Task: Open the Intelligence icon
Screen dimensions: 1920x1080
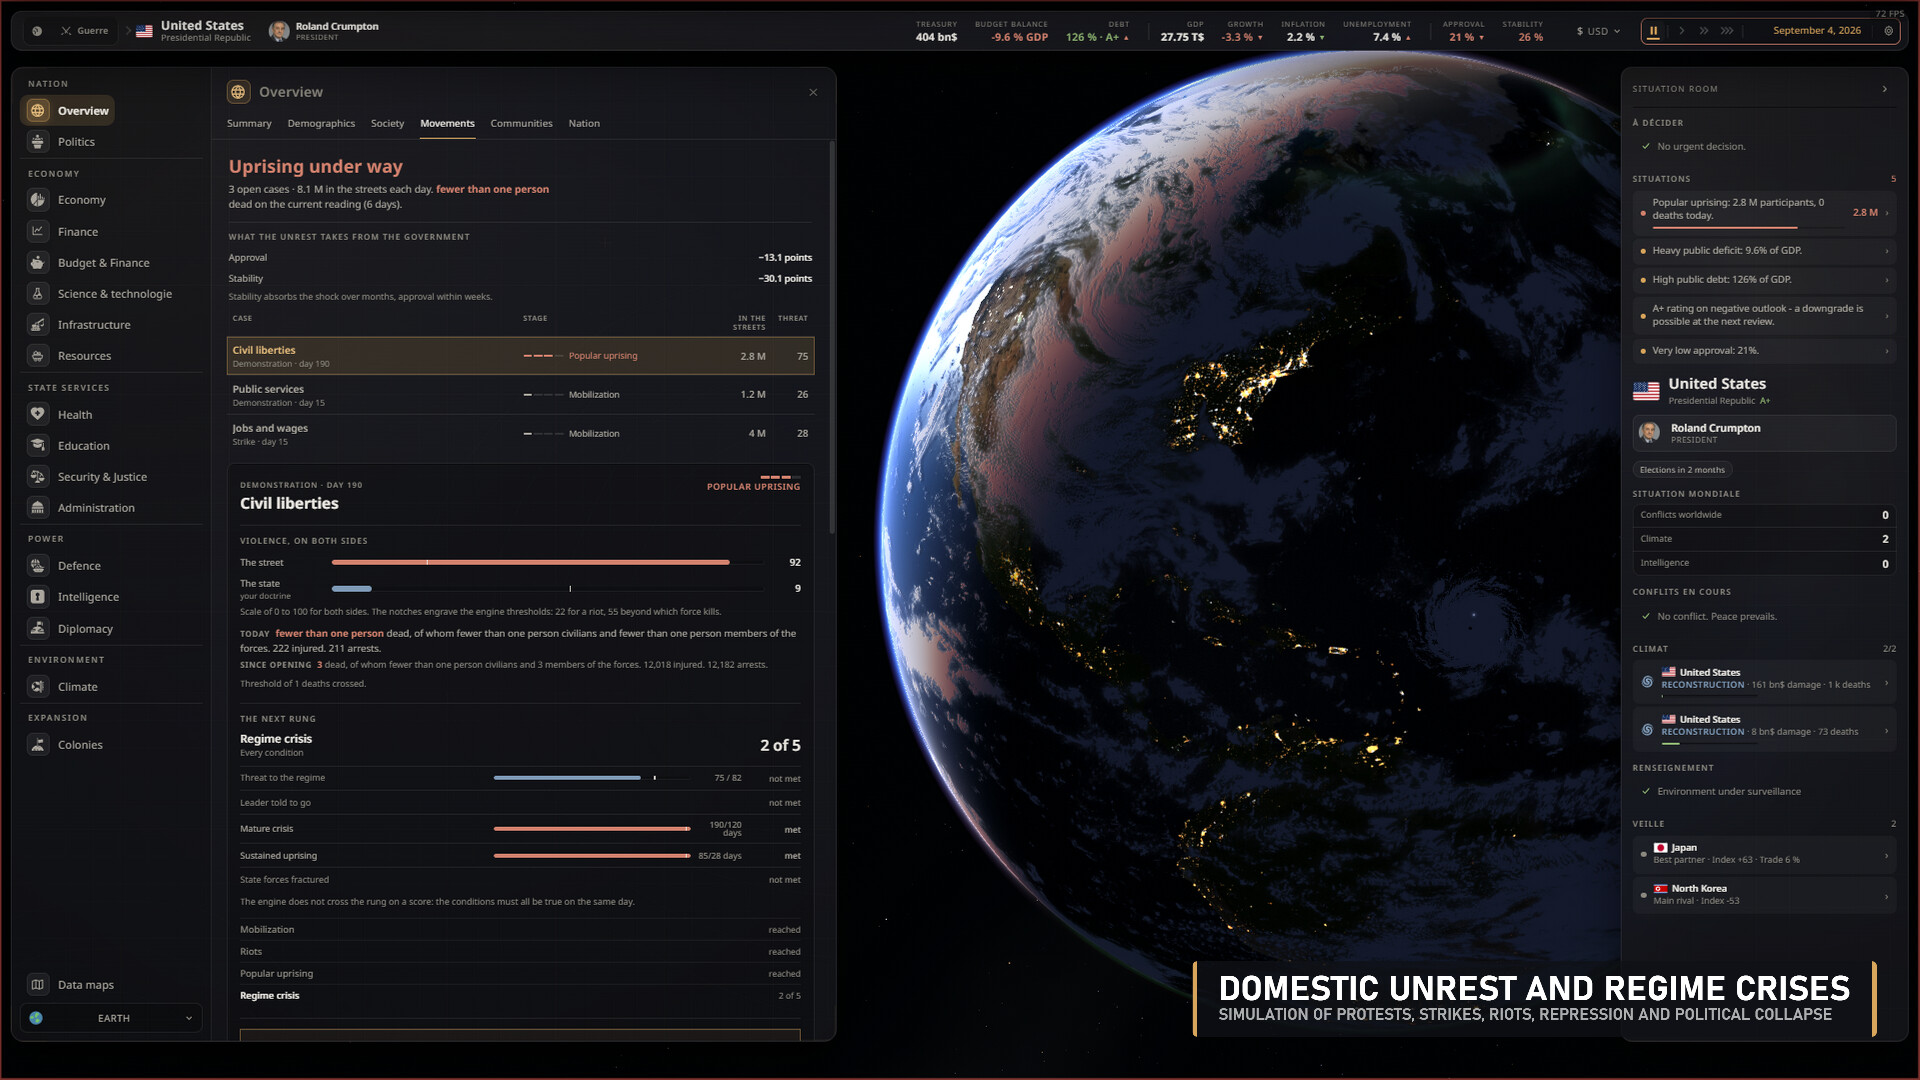Action: point(38,597)
